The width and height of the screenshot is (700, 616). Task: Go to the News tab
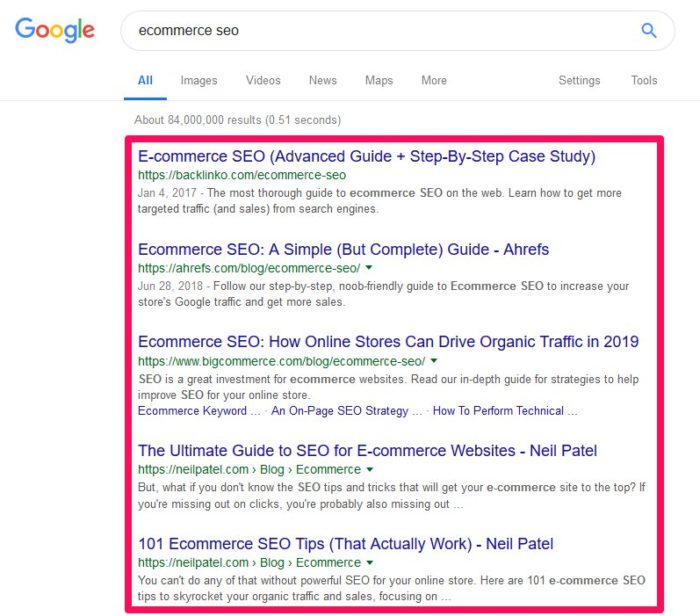[323, 80]
